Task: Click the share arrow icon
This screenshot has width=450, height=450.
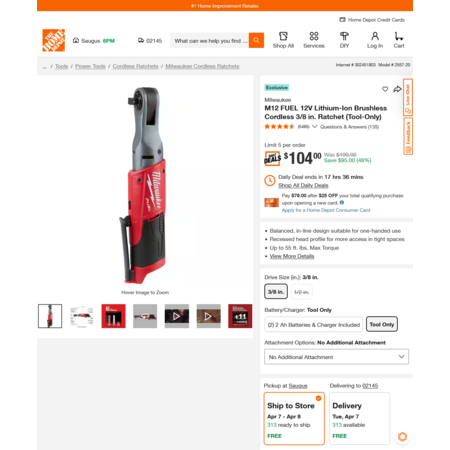Action: pos(397,89)
